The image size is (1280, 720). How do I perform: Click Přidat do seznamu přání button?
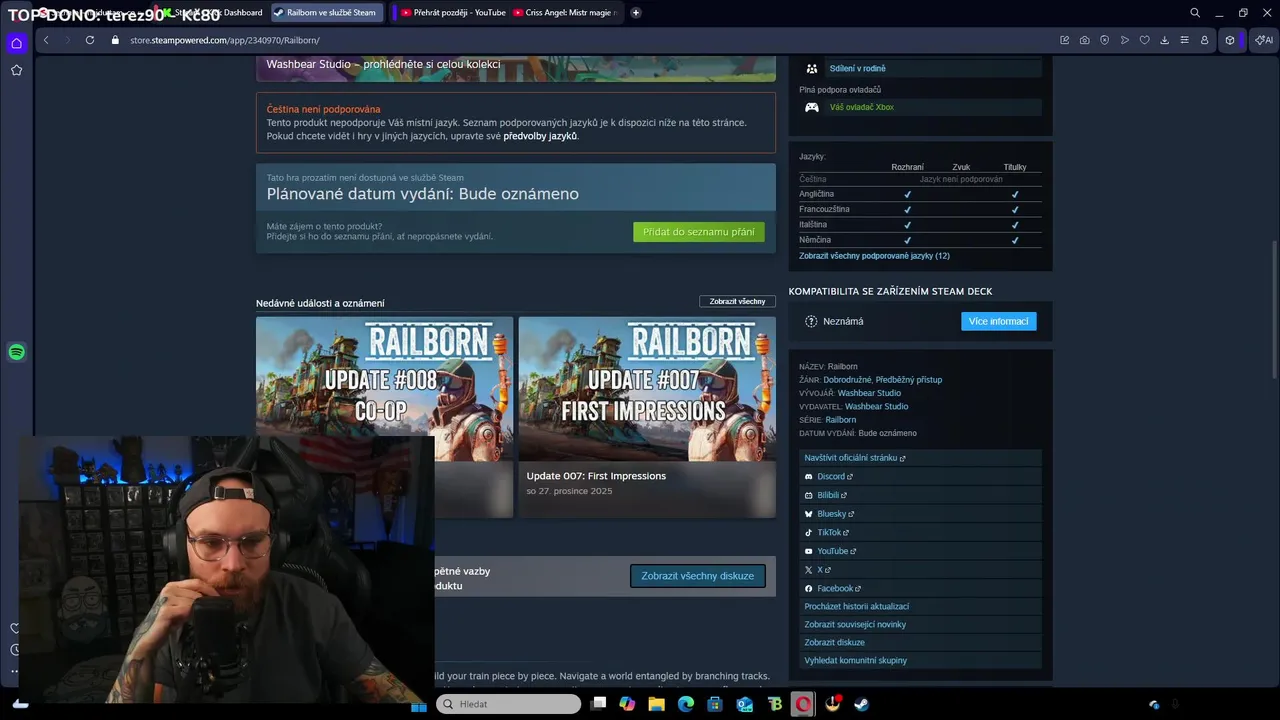point(698,232)
